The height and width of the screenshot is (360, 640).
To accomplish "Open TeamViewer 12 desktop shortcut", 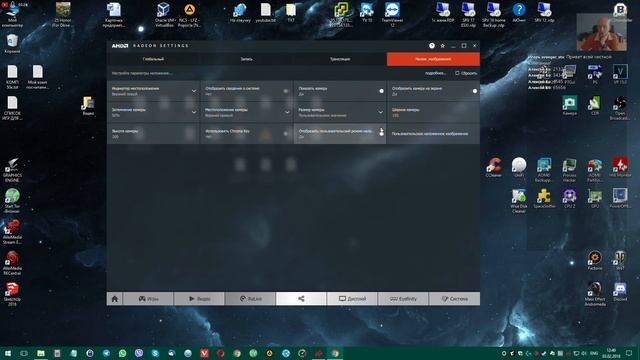I will point(392,14).
